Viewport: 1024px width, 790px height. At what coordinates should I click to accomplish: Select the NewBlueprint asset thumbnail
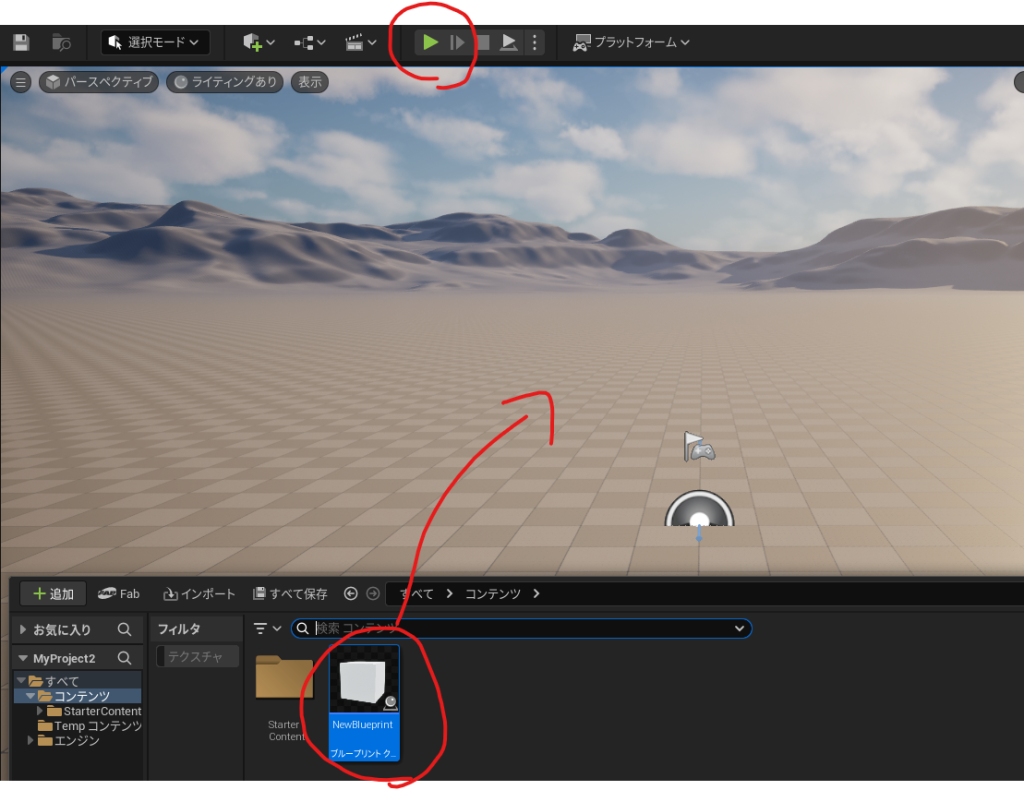364,685
